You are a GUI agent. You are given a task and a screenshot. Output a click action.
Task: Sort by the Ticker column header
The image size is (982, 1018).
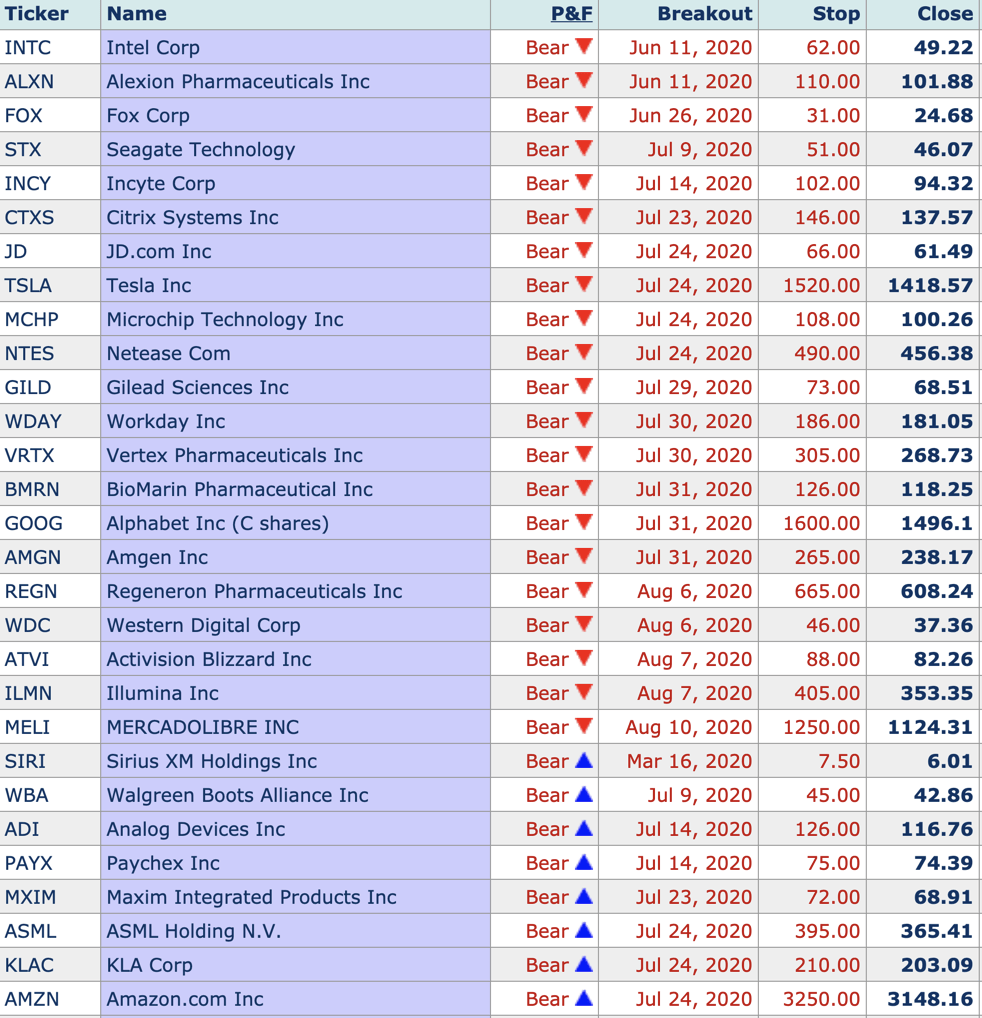(37, 14)
